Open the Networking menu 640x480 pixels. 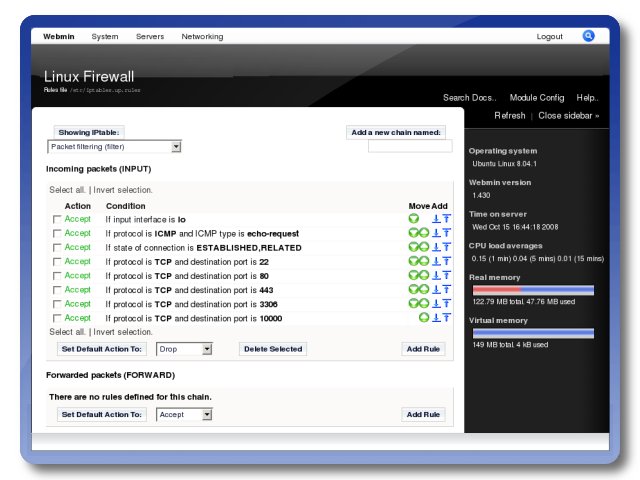(202, 37)
